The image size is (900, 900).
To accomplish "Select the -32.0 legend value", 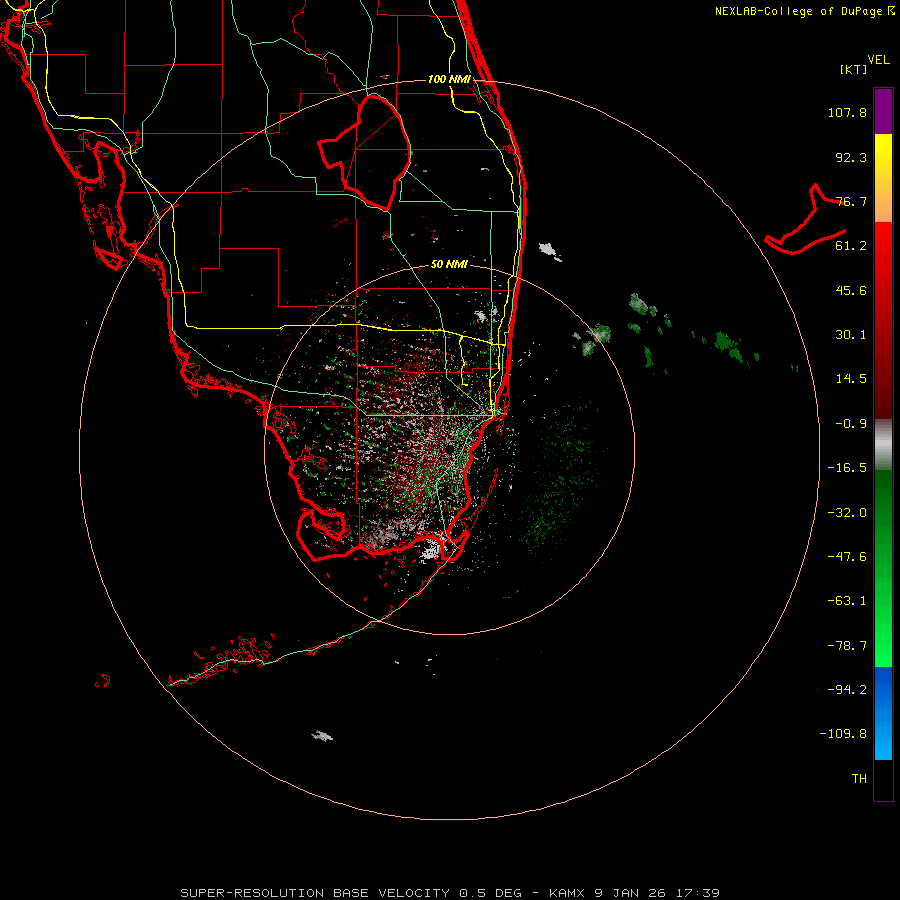I will [847, 513].
